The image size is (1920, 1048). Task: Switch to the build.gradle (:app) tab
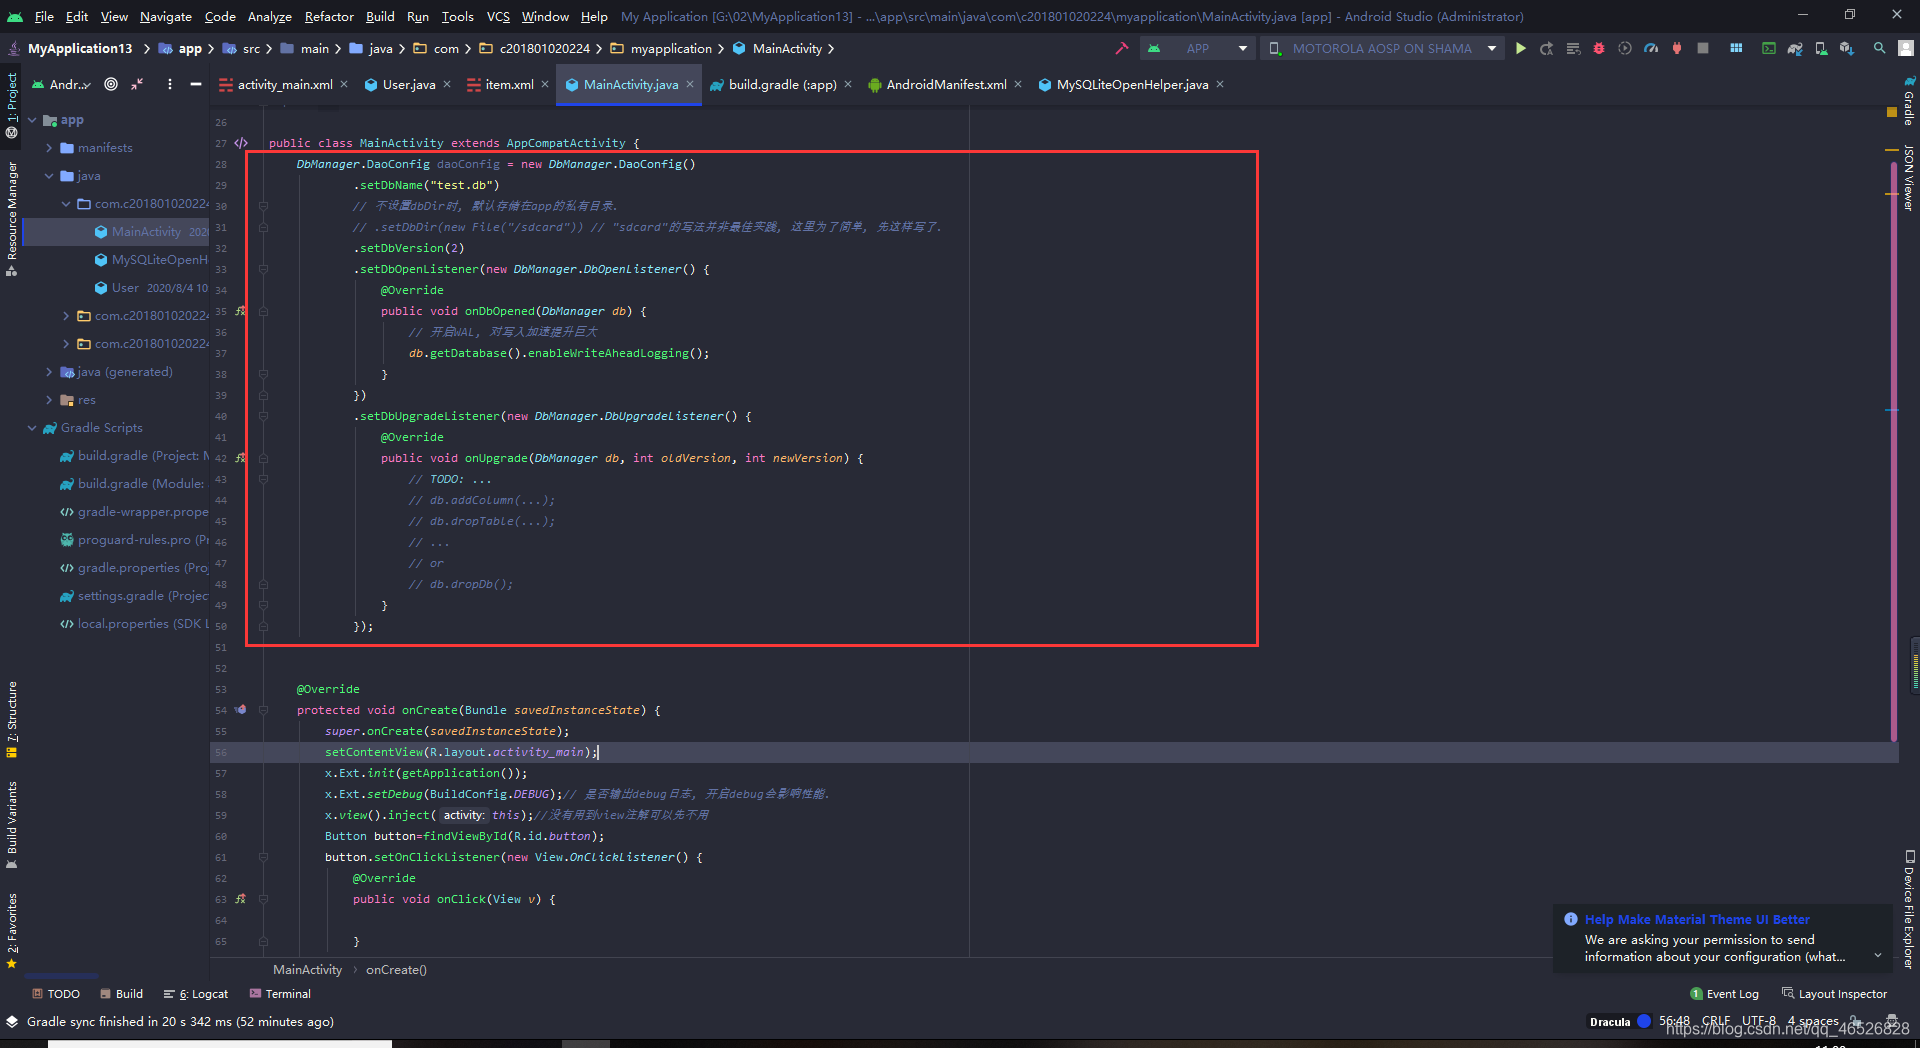[x=780, y=84]
